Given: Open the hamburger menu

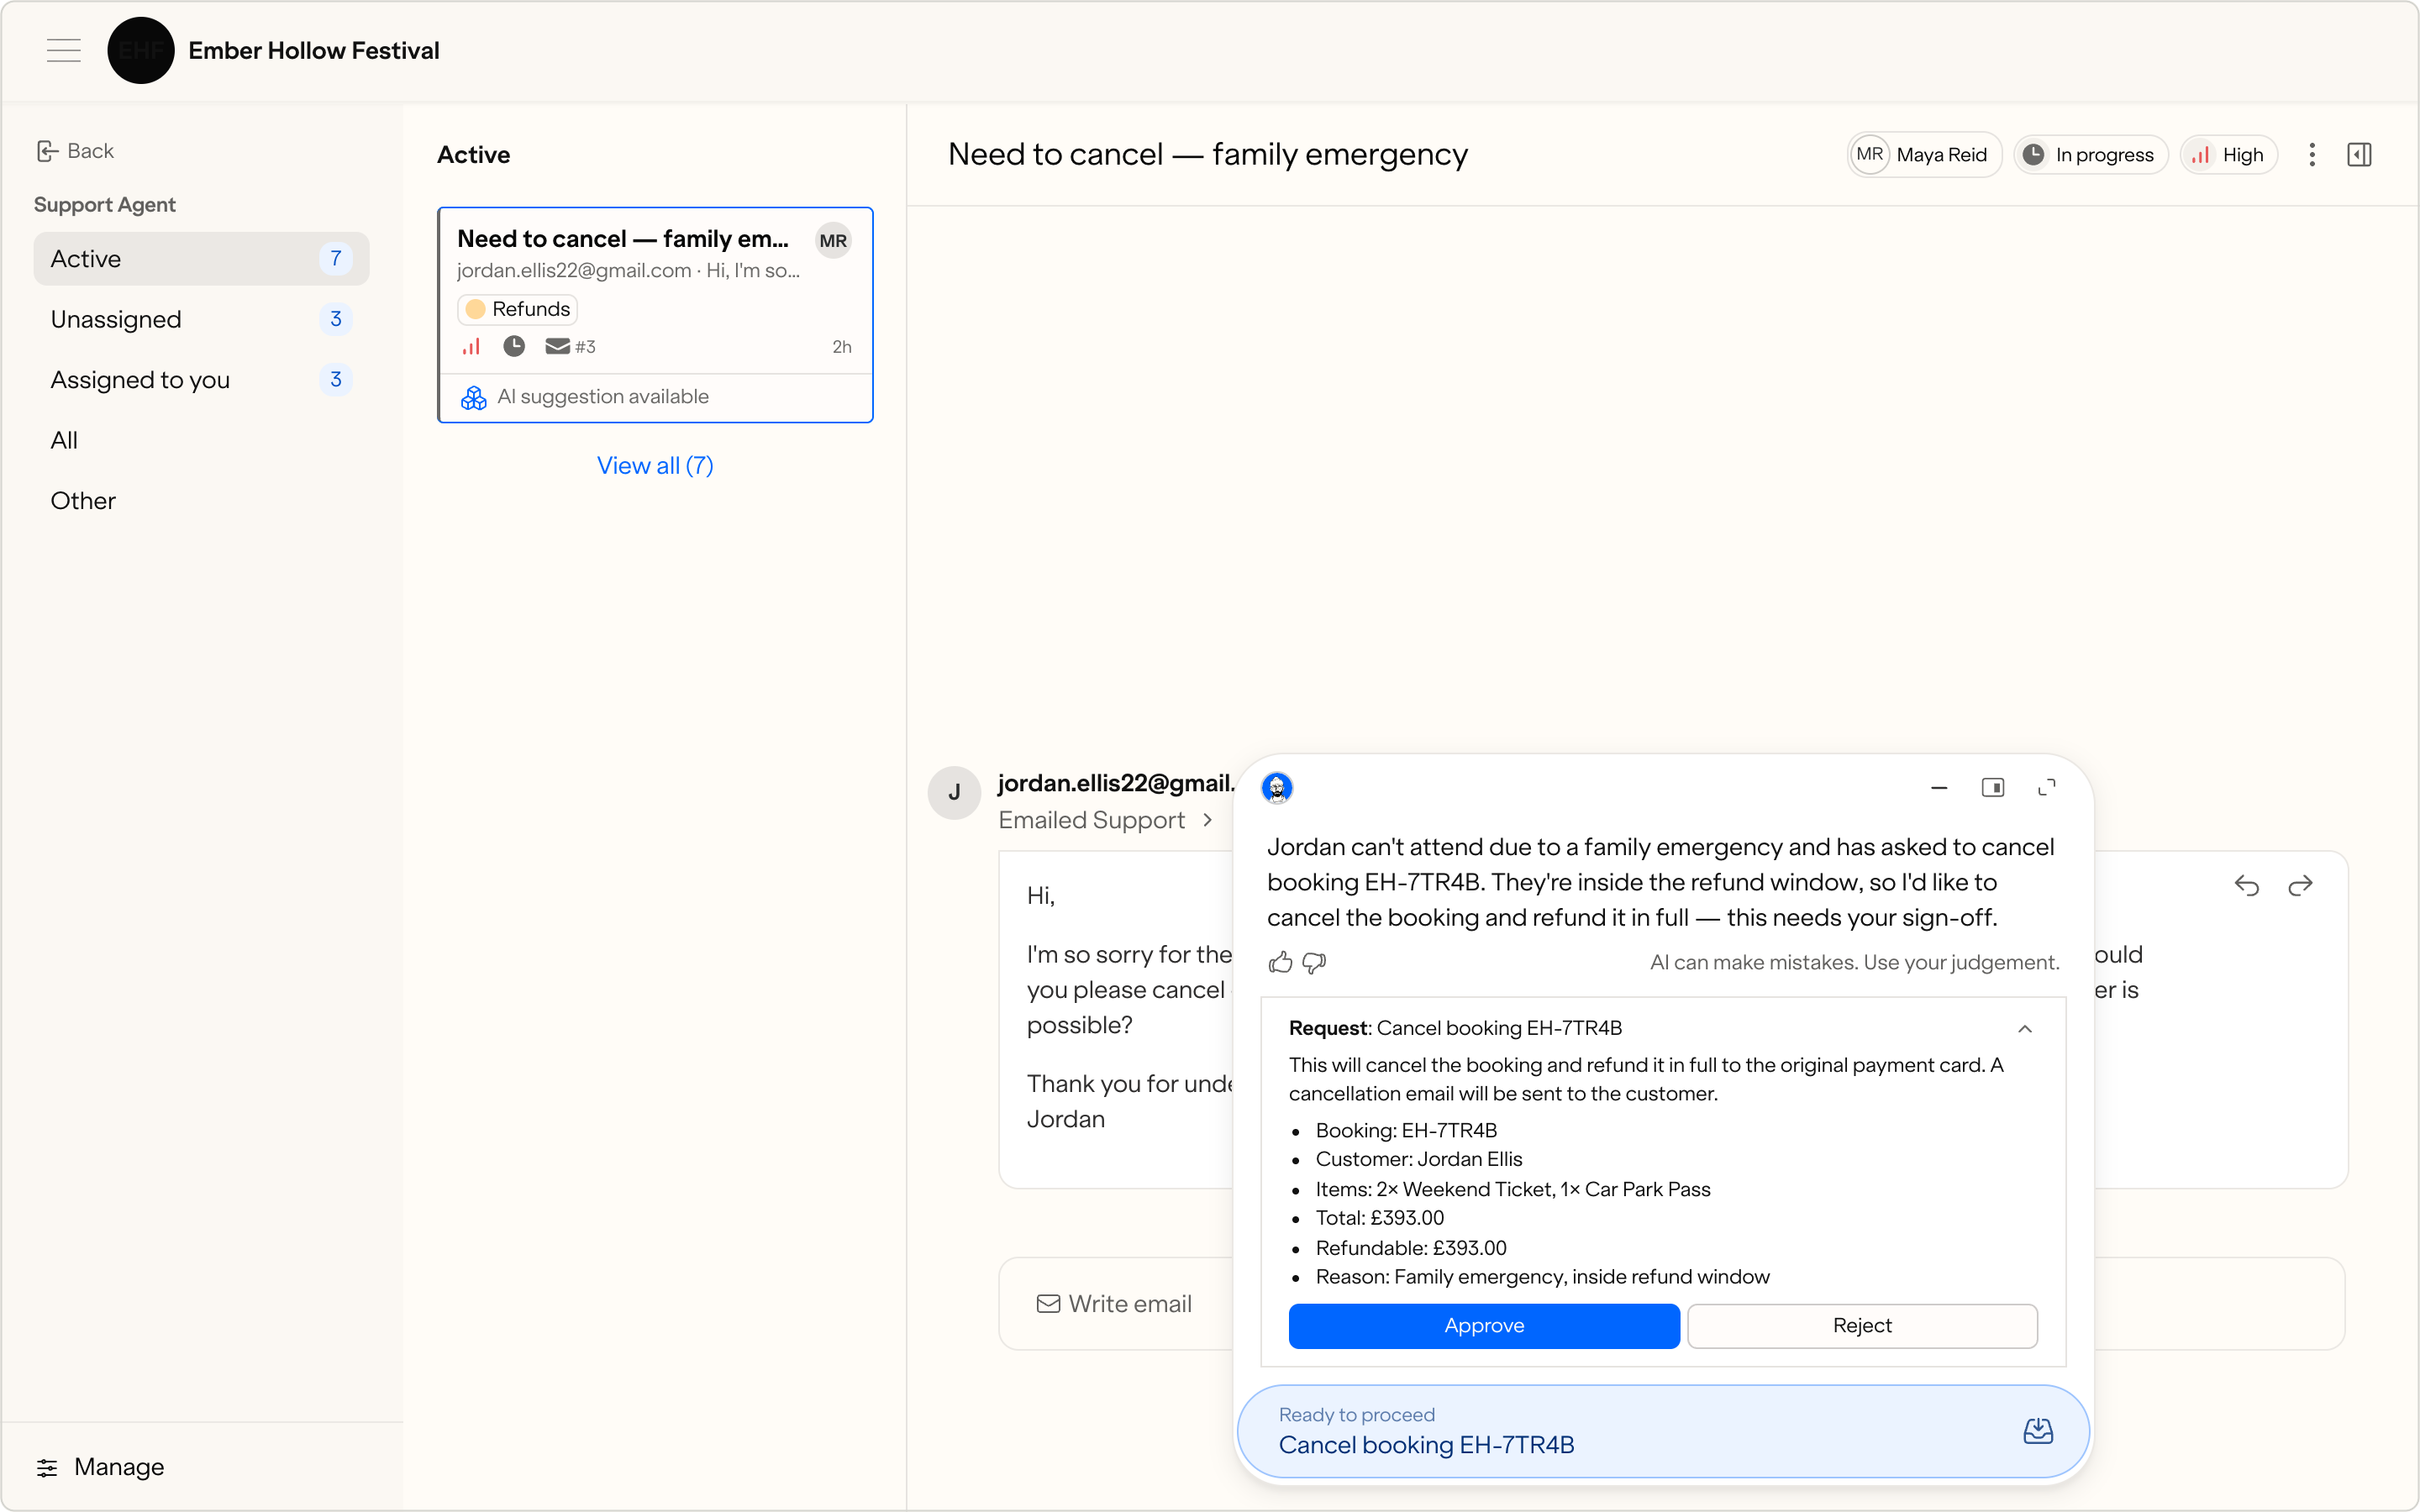Looking at the screenshot, I should click(64, 50).
